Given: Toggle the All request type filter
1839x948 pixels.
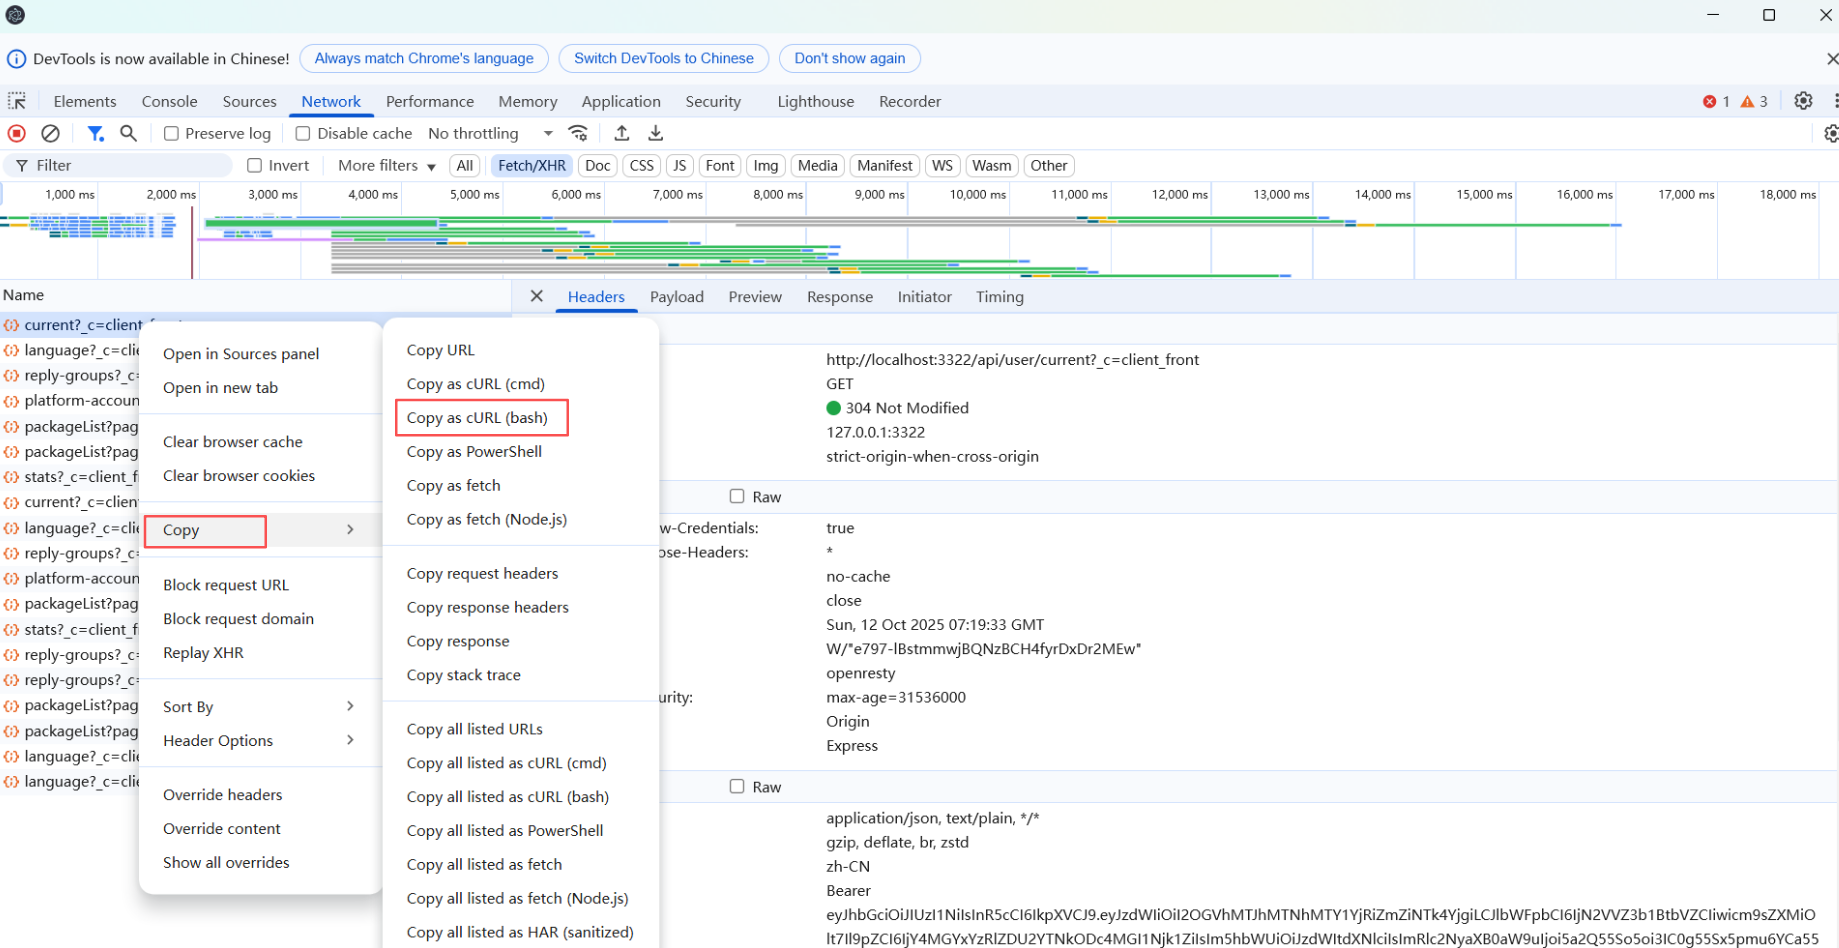Looking at the screenshot, I should point(465,165).
